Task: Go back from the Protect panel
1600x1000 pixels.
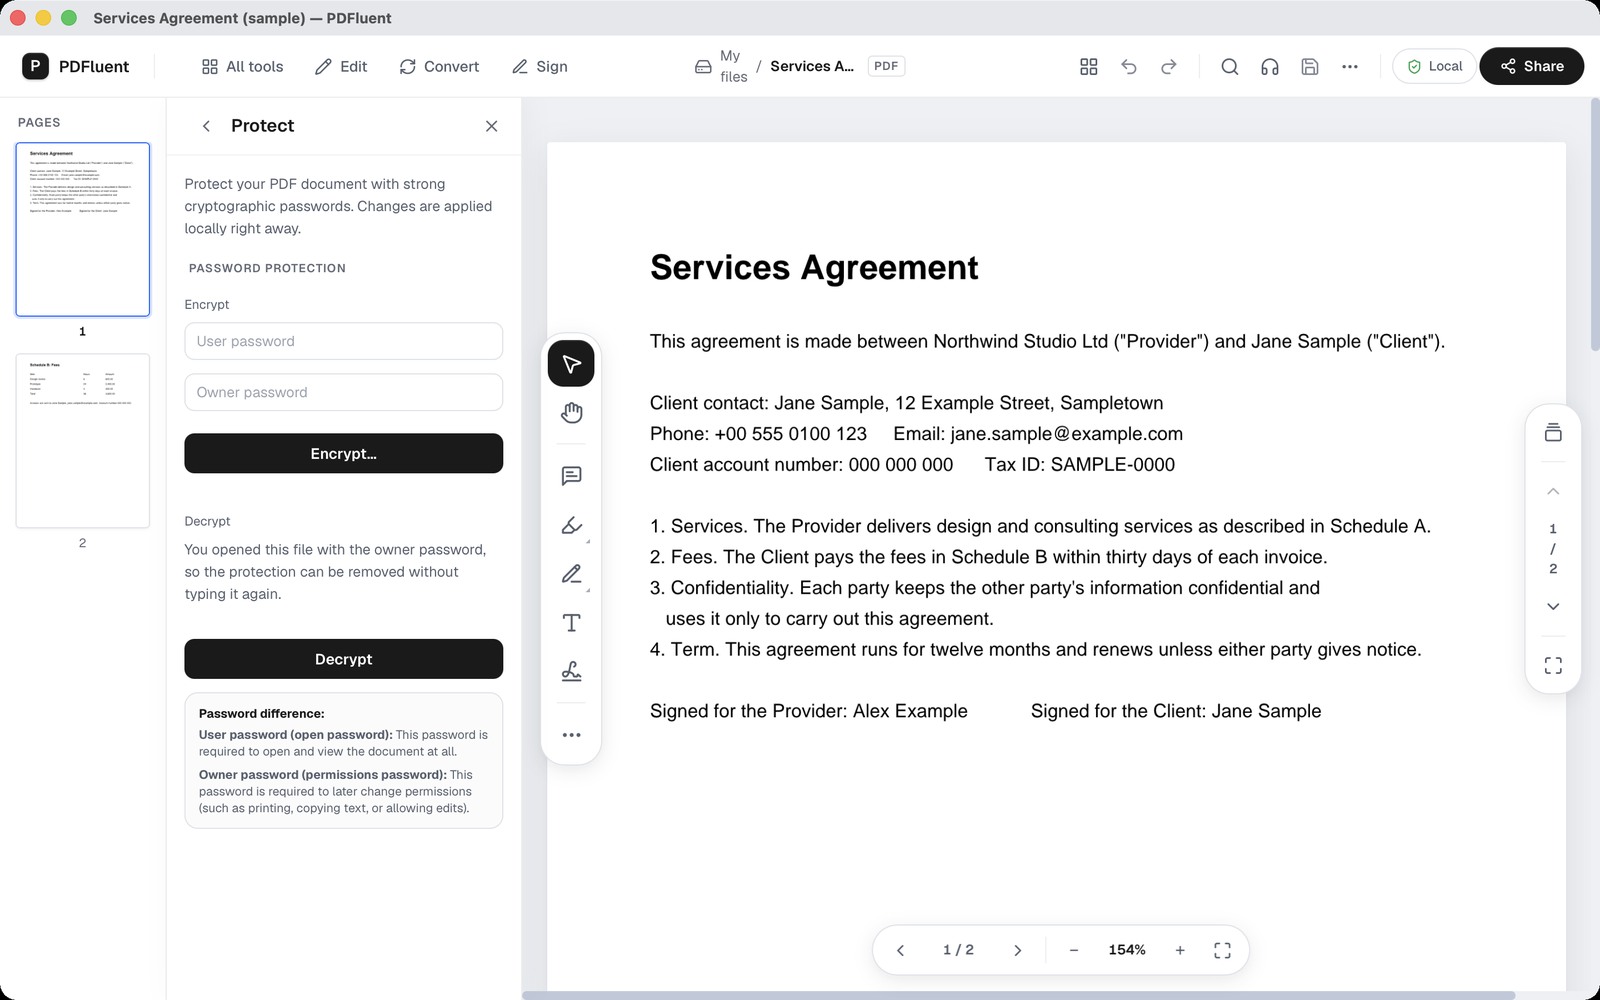Action: point(206,126)
